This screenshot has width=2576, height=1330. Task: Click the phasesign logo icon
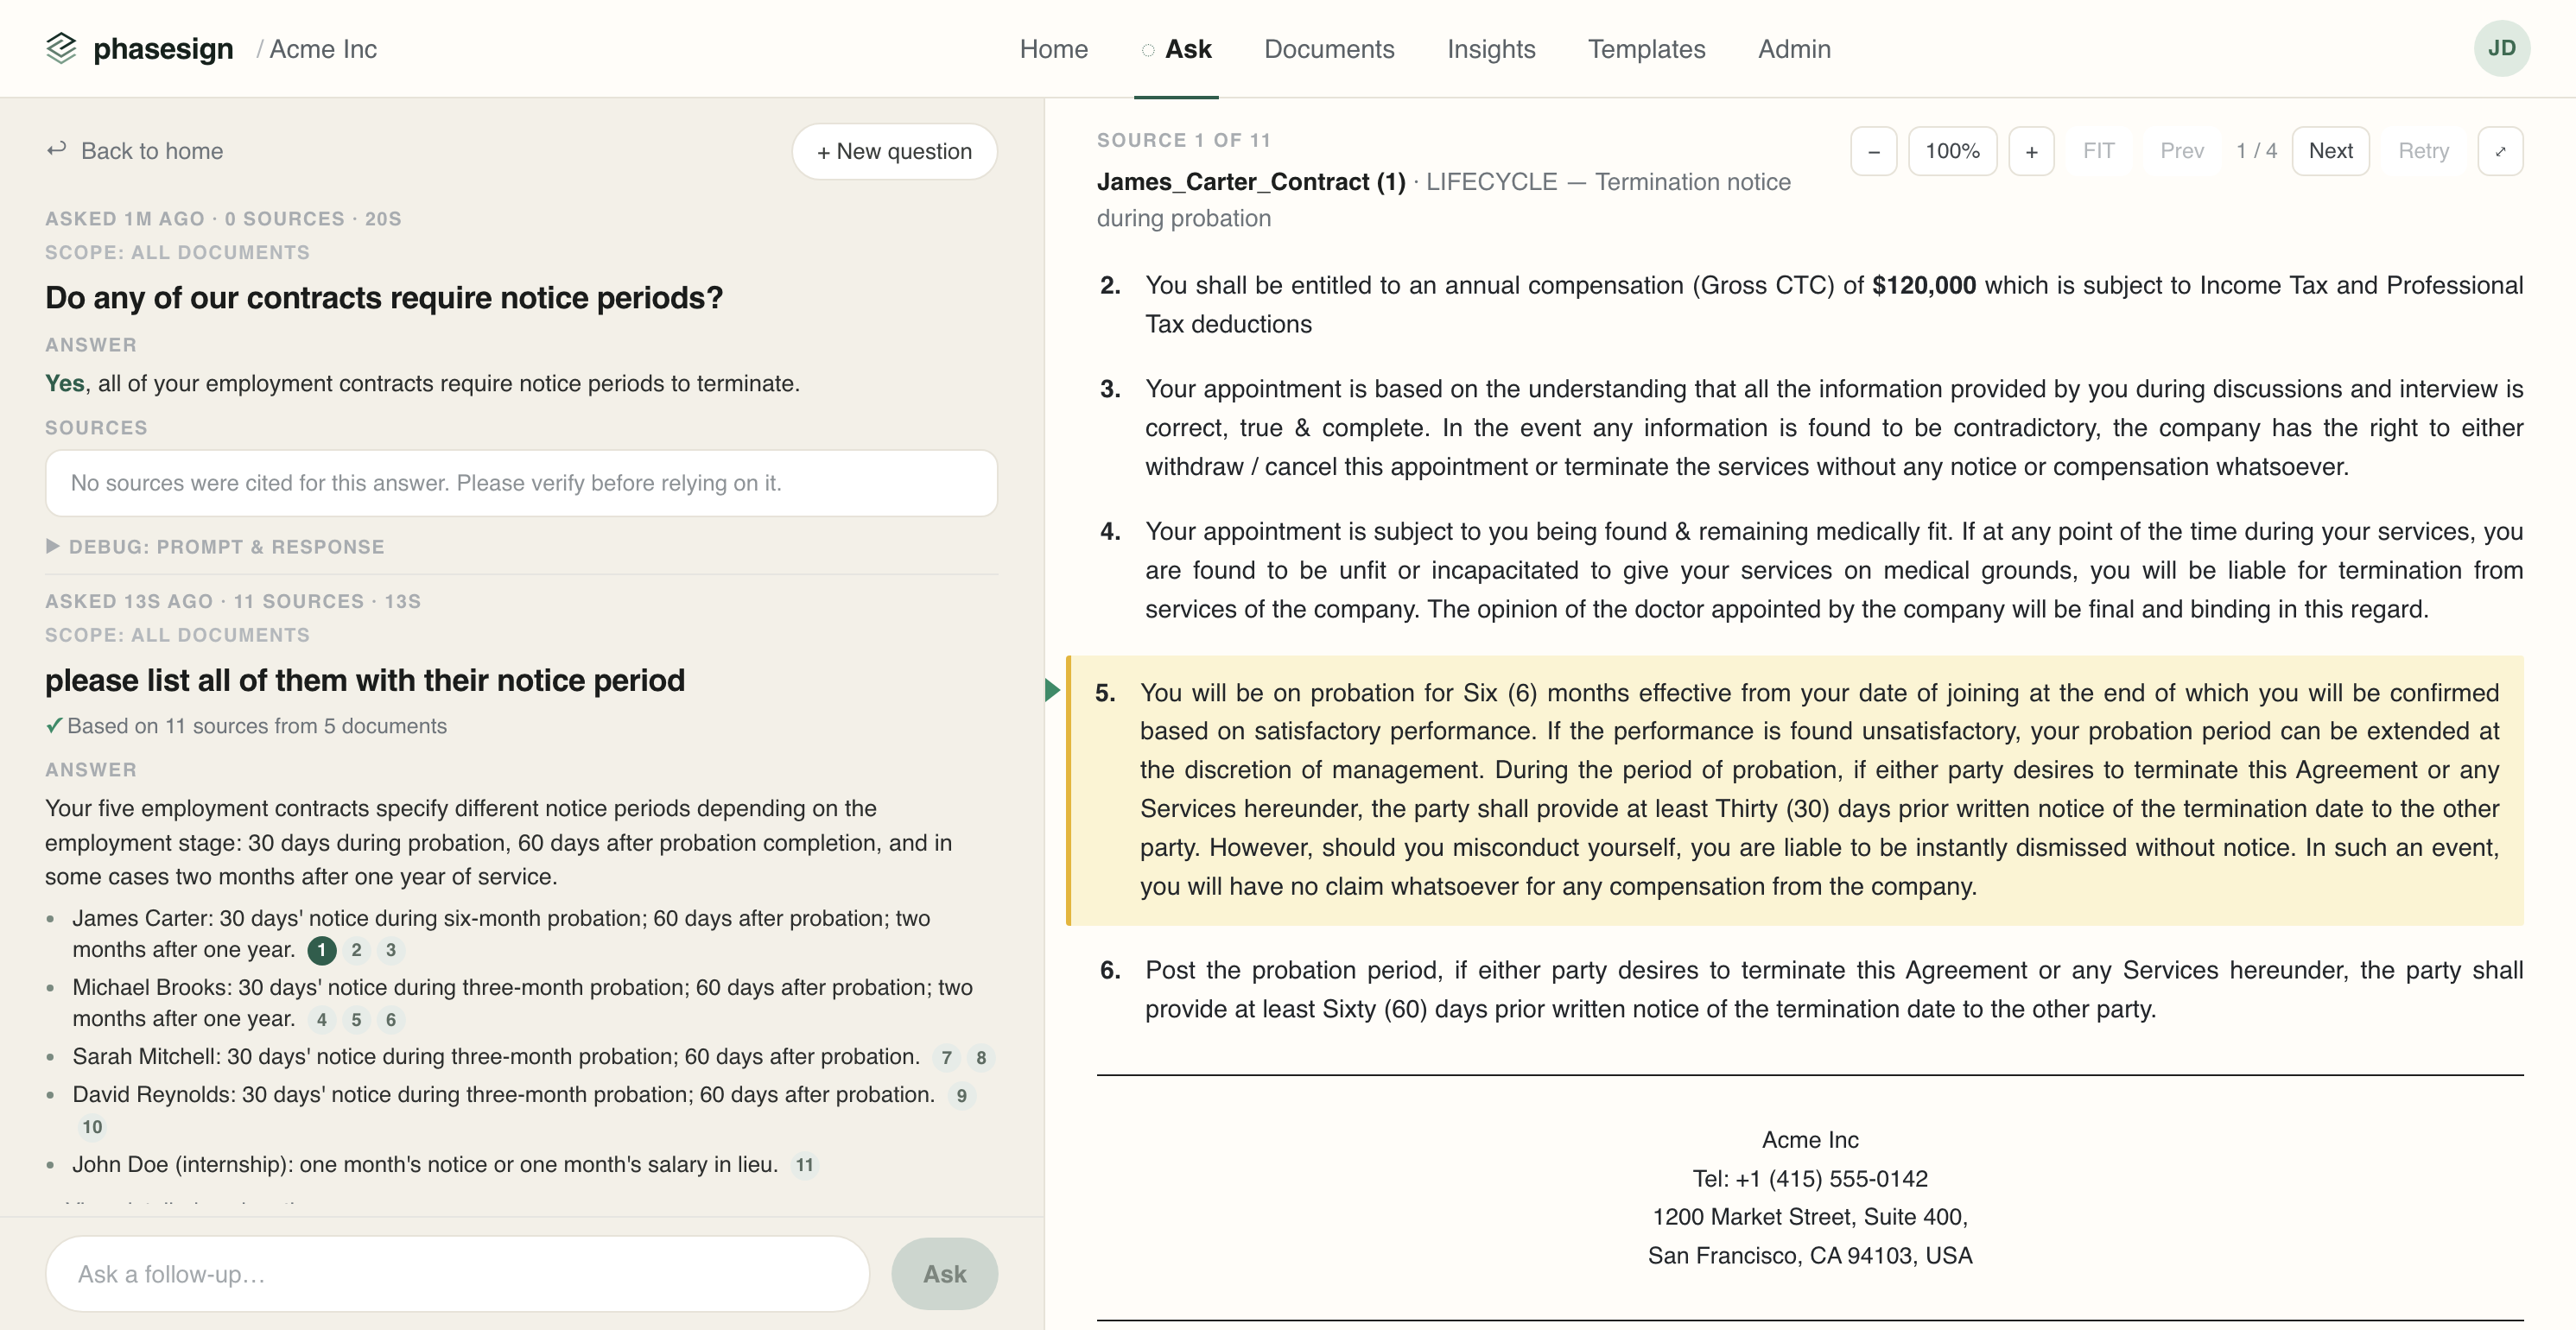pos(61,49)
